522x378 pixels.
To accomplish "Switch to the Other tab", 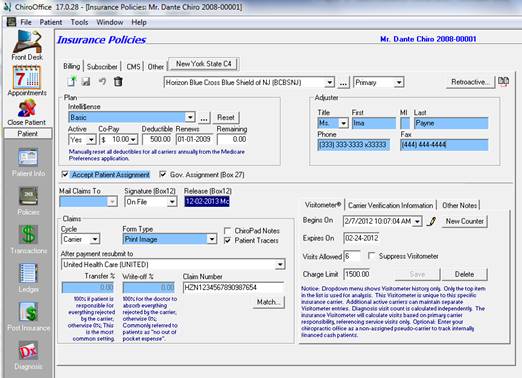I will [156, 67].
